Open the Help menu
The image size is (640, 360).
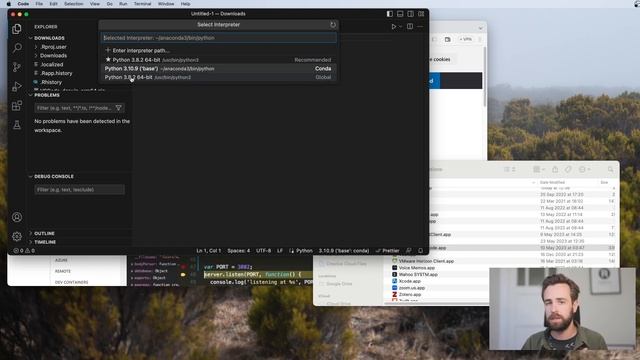click(x=185, y=4)
